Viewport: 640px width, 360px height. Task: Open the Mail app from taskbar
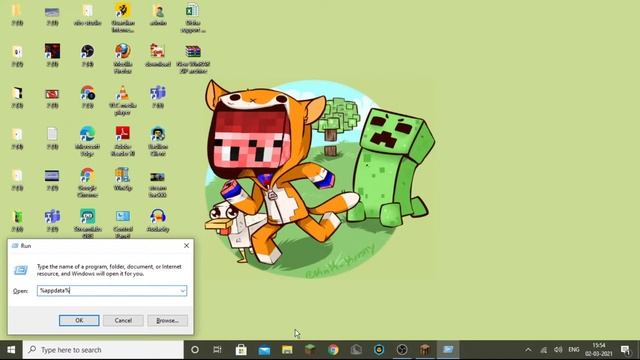264,350
